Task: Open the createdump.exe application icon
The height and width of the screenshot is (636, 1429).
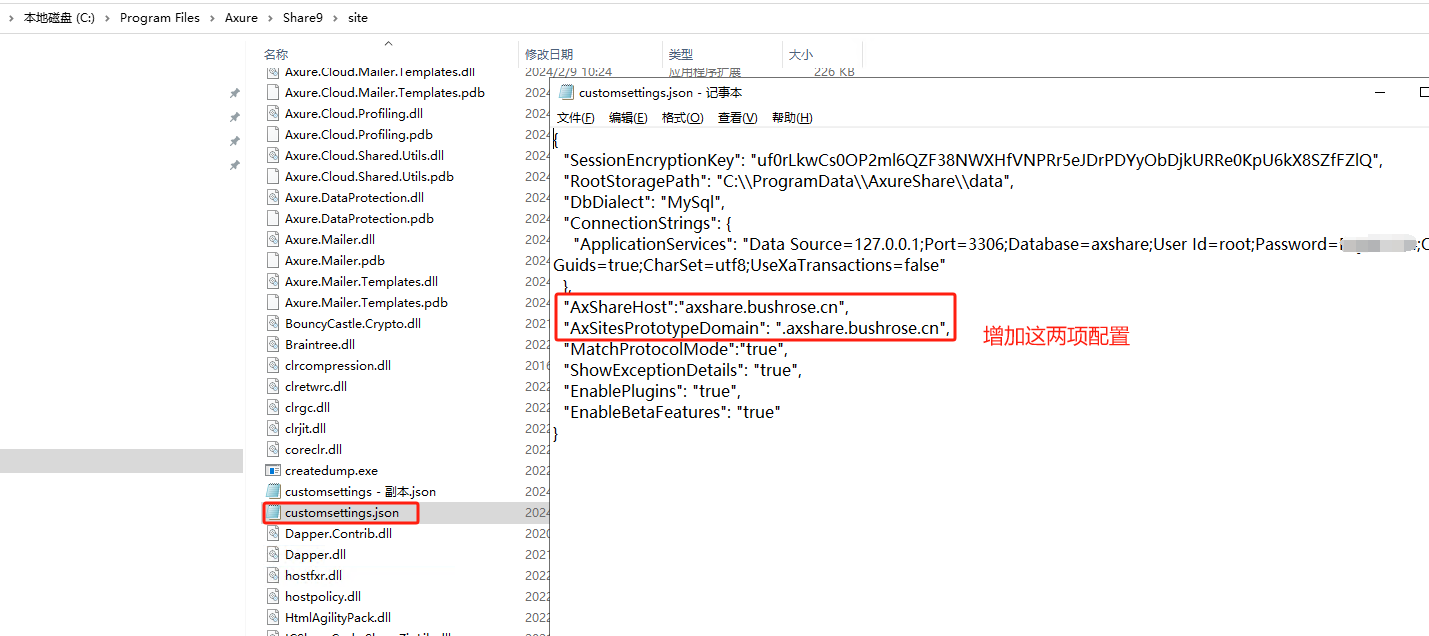Action: coord(274,470)
